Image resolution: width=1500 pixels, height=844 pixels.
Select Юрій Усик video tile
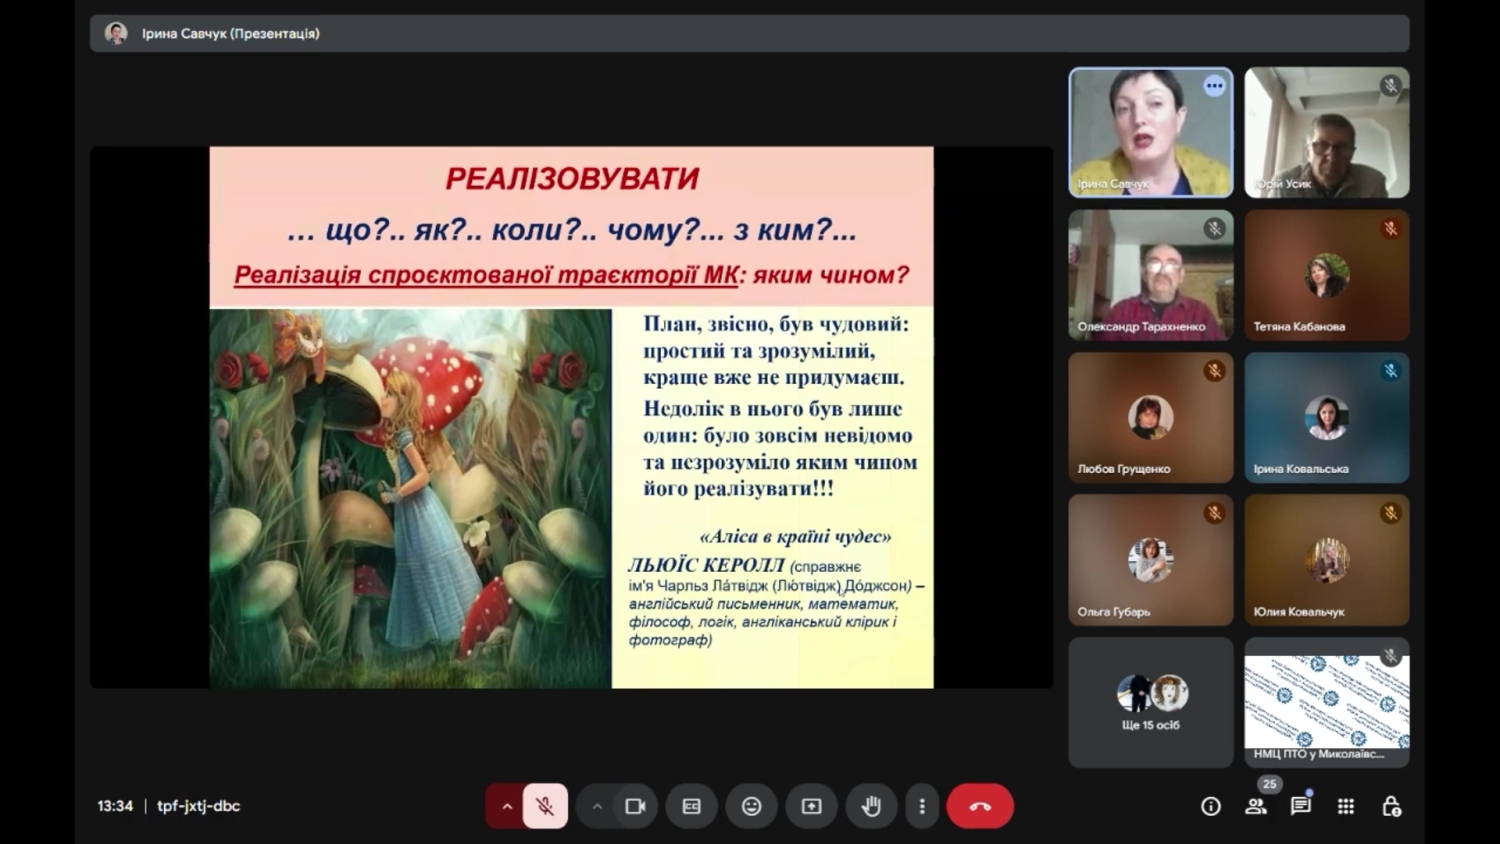tap(1327, 132)
